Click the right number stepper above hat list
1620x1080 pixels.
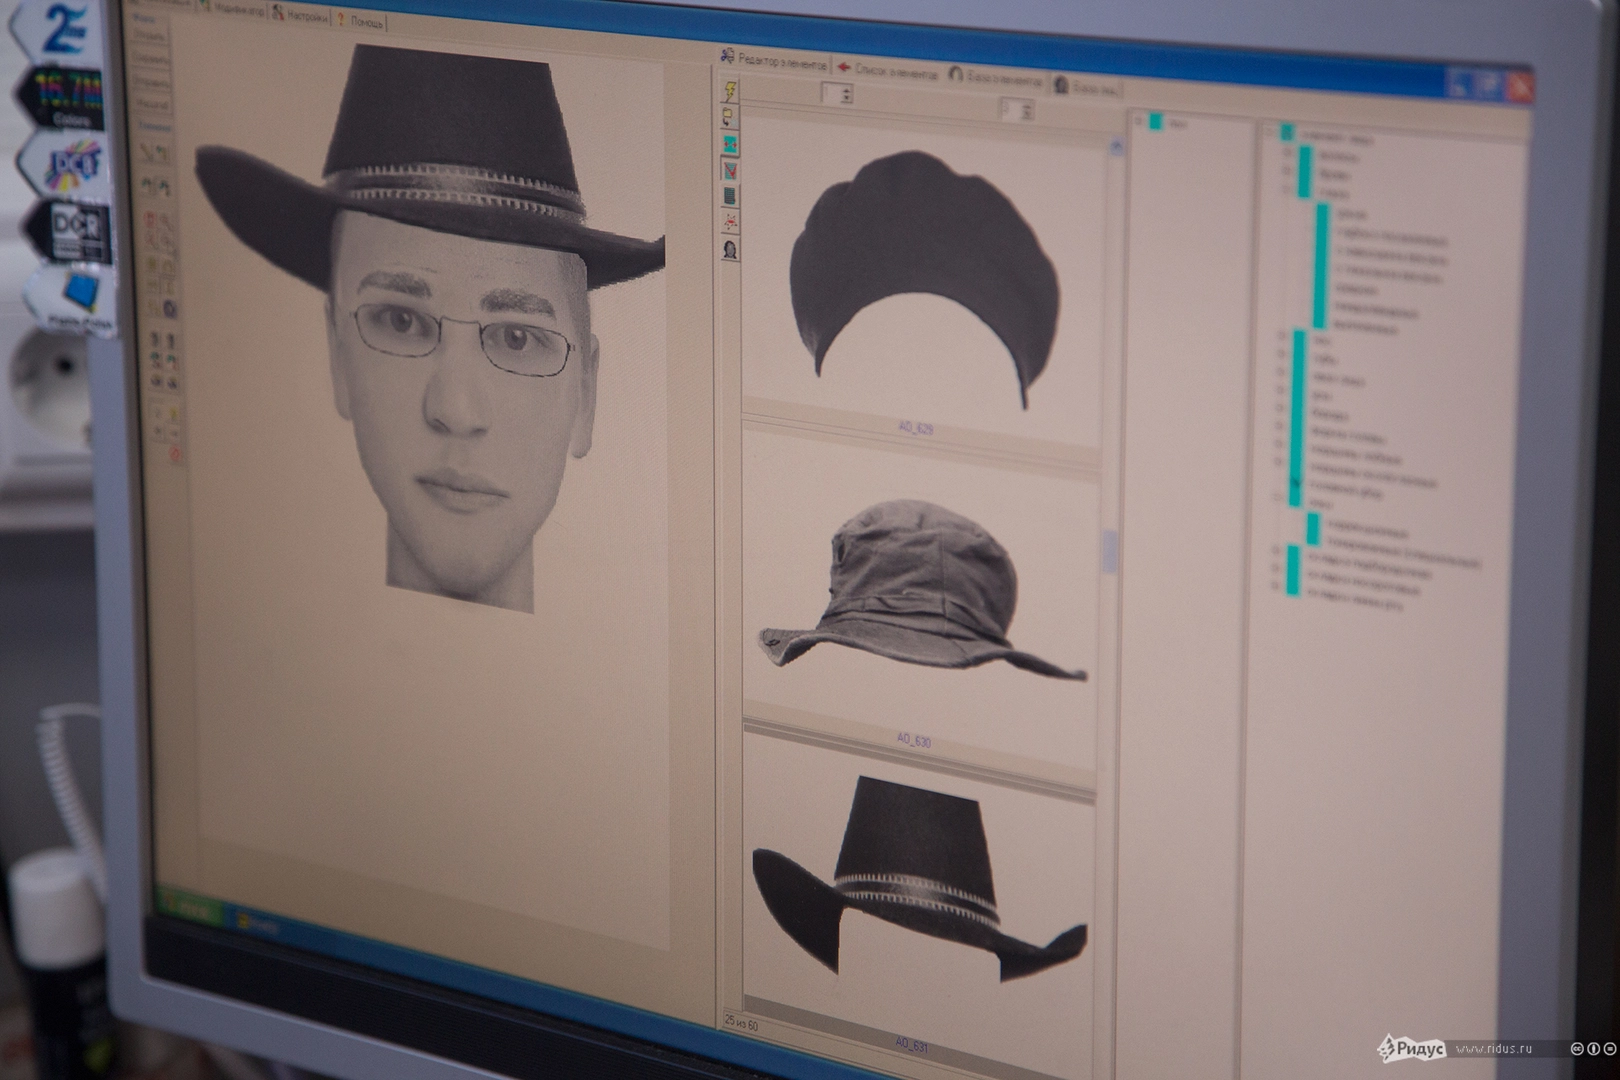1027,110
